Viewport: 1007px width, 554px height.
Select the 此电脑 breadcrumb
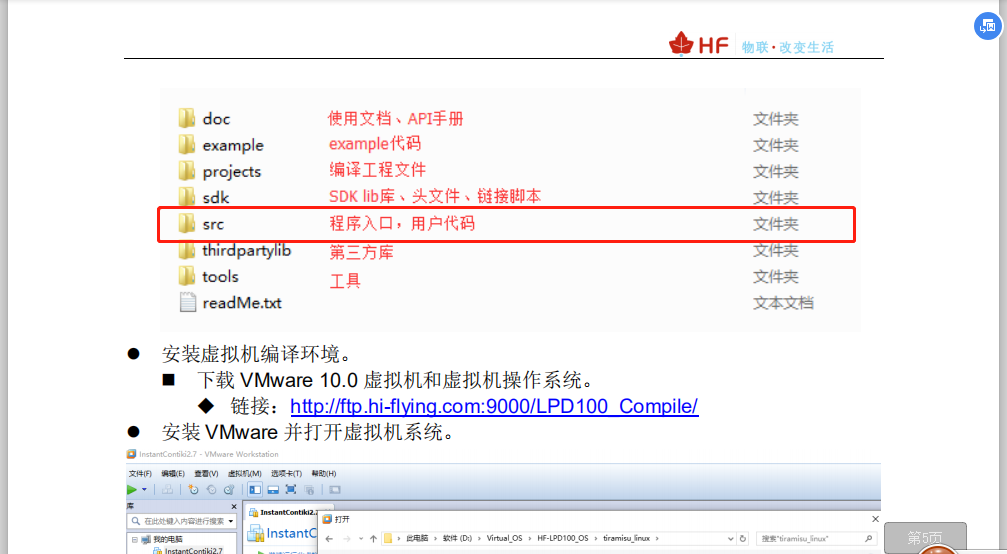pos(417,539)
